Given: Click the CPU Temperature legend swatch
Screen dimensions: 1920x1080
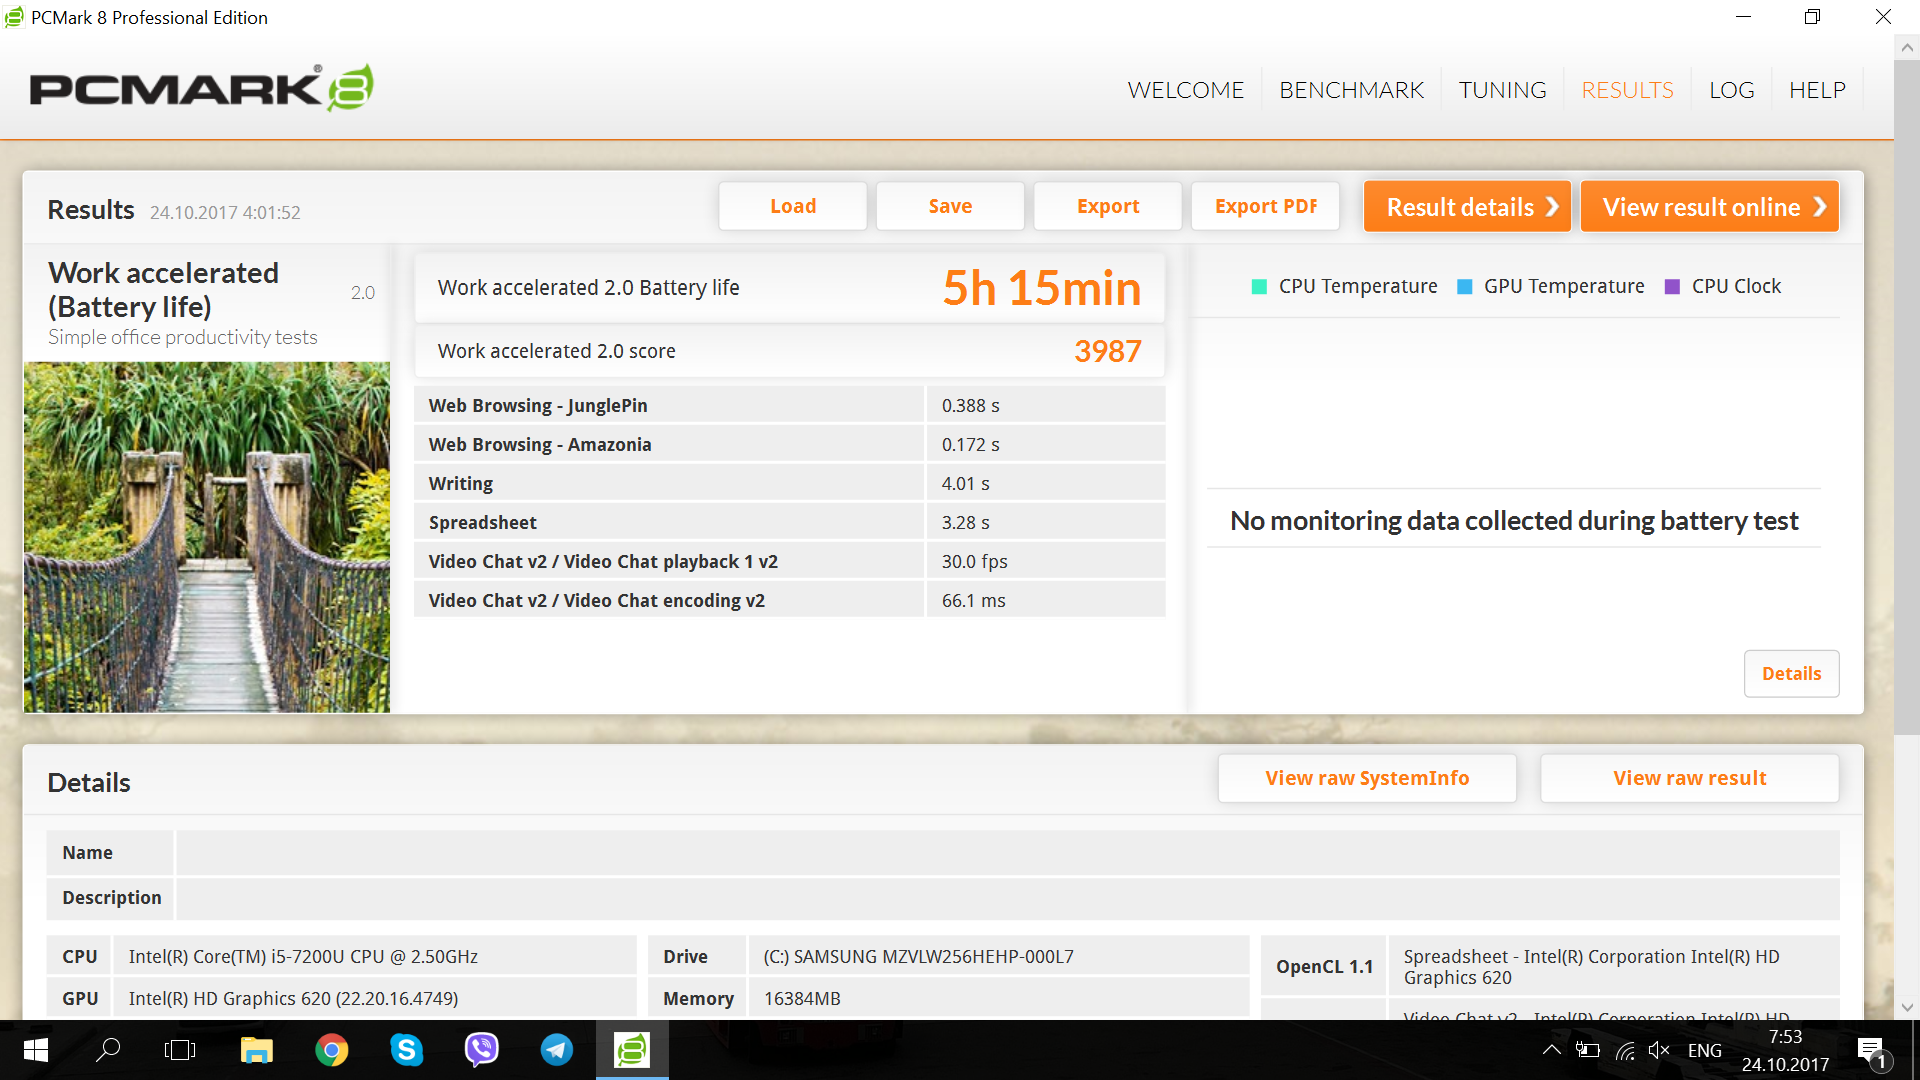Looking at the screenshot, I should pos(1259,287).
